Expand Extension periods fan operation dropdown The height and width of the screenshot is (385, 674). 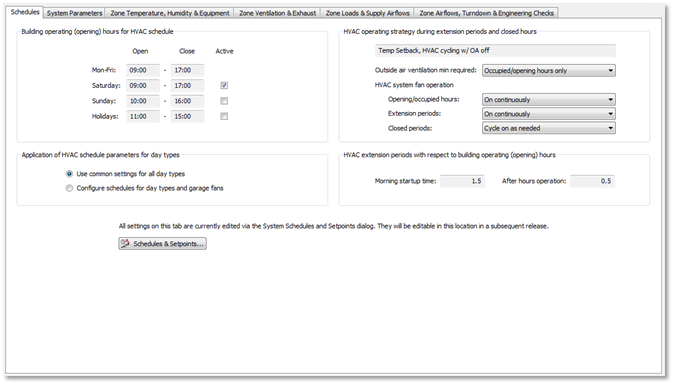coord(548,114)
